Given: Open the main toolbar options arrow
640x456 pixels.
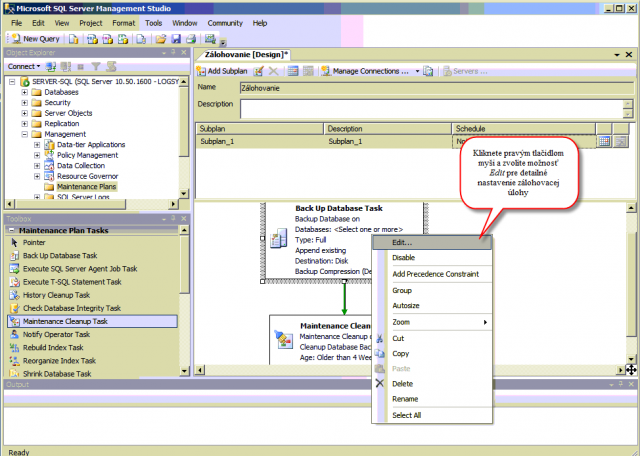Looking at the screenshot, I should [223, 42].
